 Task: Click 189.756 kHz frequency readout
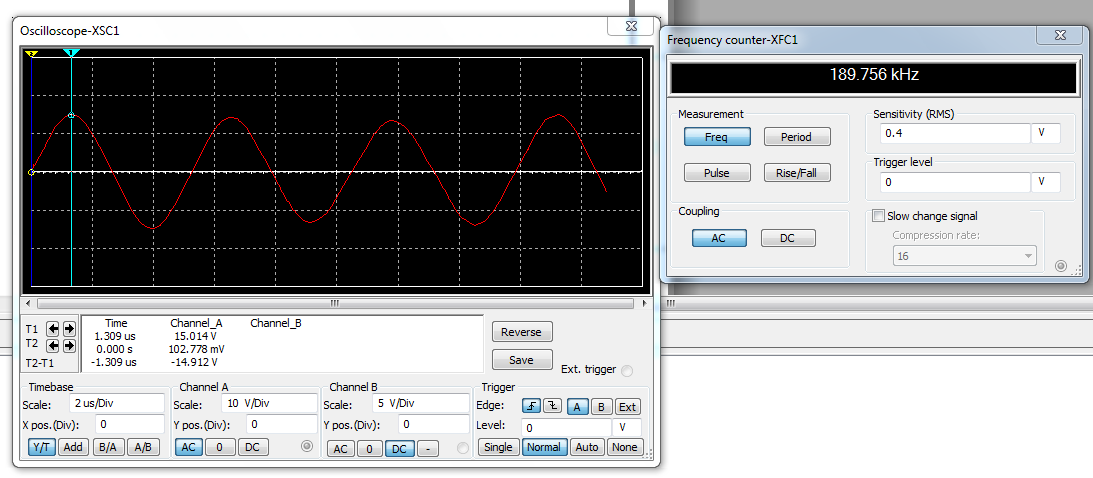pyautogui.click(x=873, y=75)
